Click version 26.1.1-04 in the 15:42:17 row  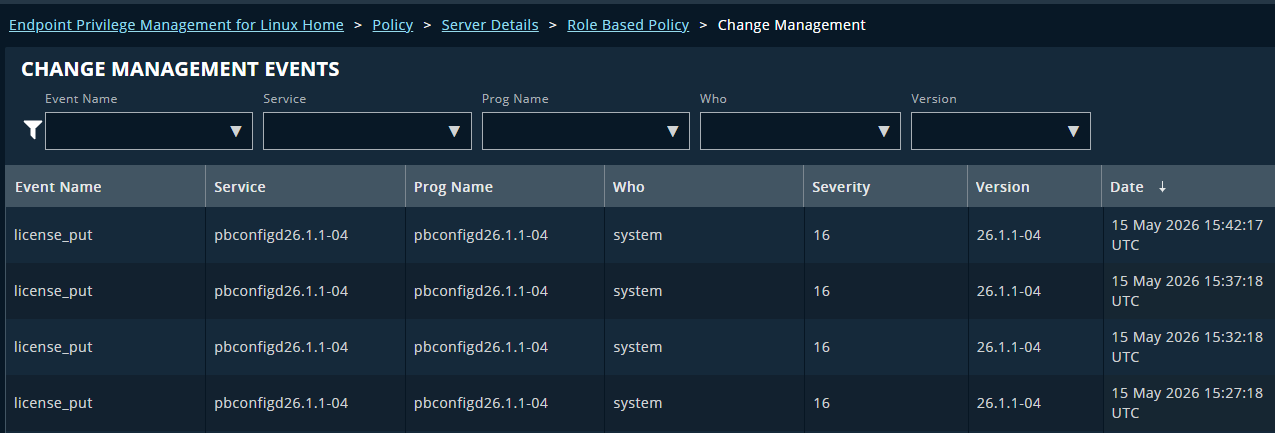click(1008, 235)
